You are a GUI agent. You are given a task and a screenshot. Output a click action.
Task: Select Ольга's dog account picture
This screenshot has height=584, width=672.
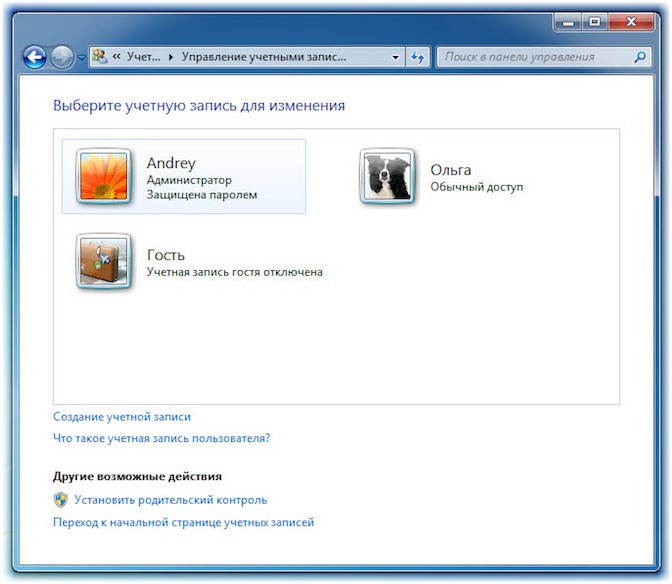(x=387, y=176)
